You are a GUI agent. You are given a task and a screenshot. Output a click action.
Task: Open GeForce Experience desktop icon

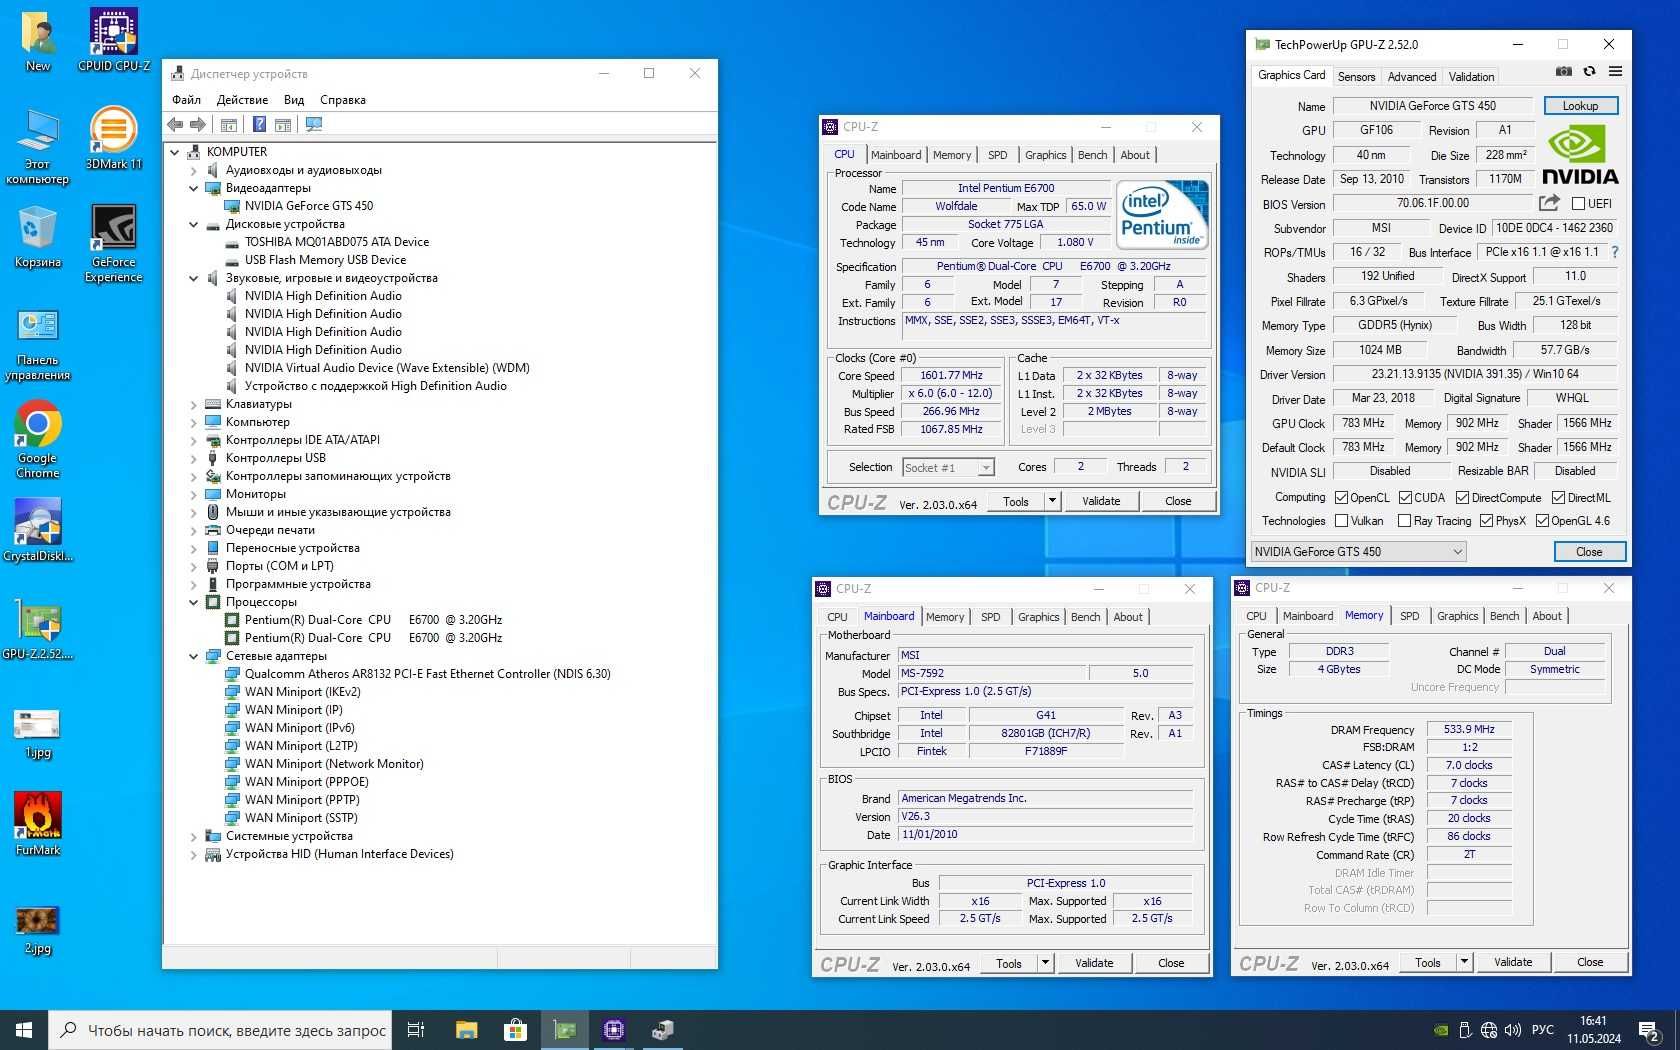pos(113,244)
